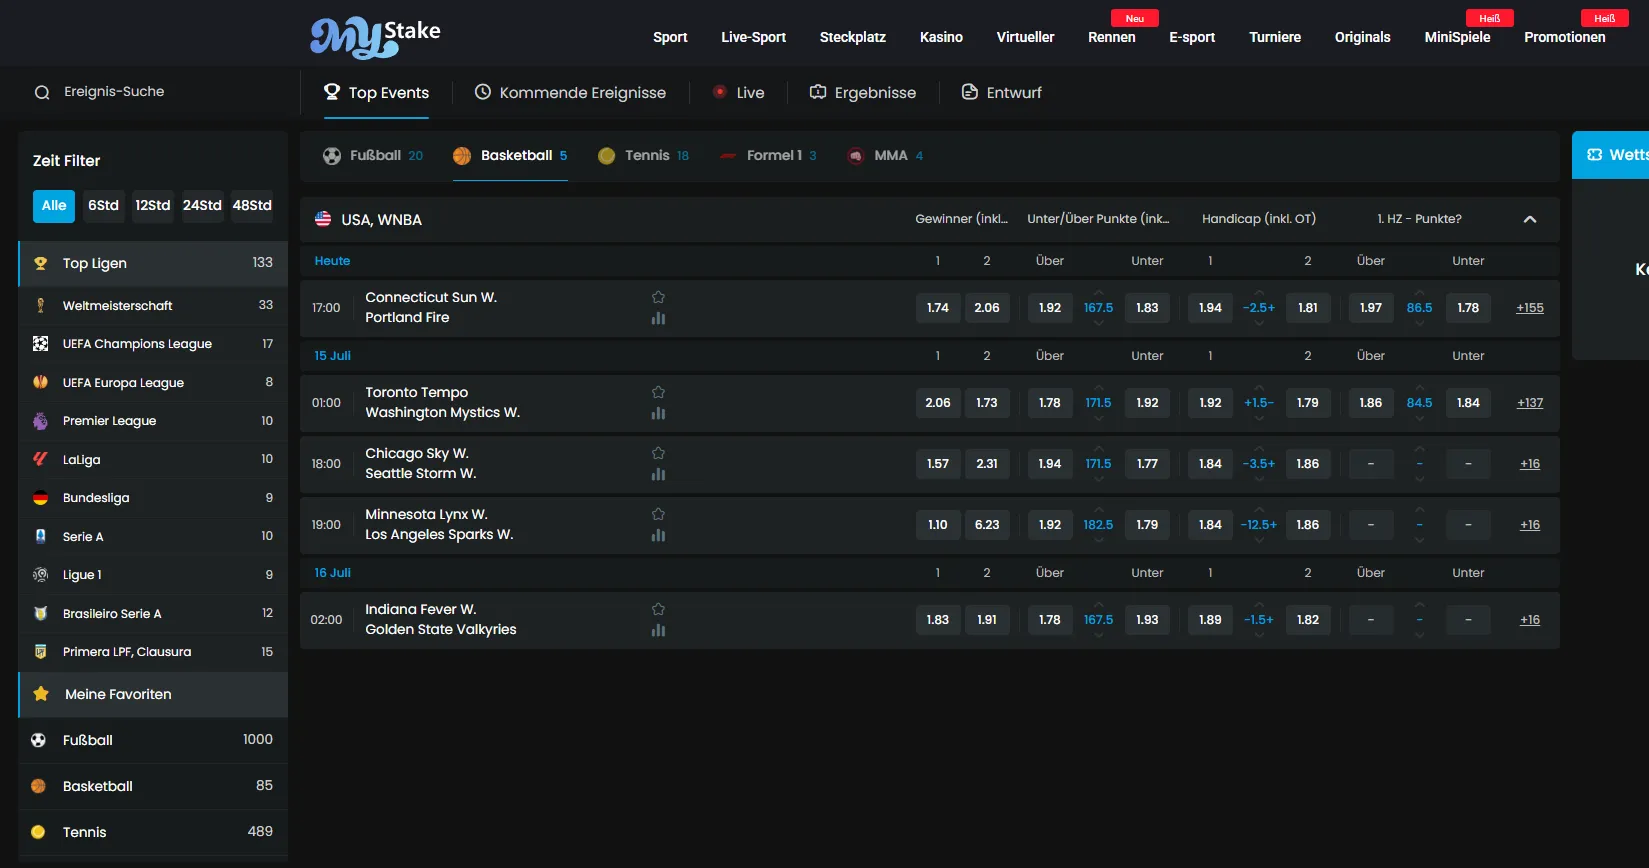
Task: Expand the +155 additional markets link
Action: coord(1529,308)
